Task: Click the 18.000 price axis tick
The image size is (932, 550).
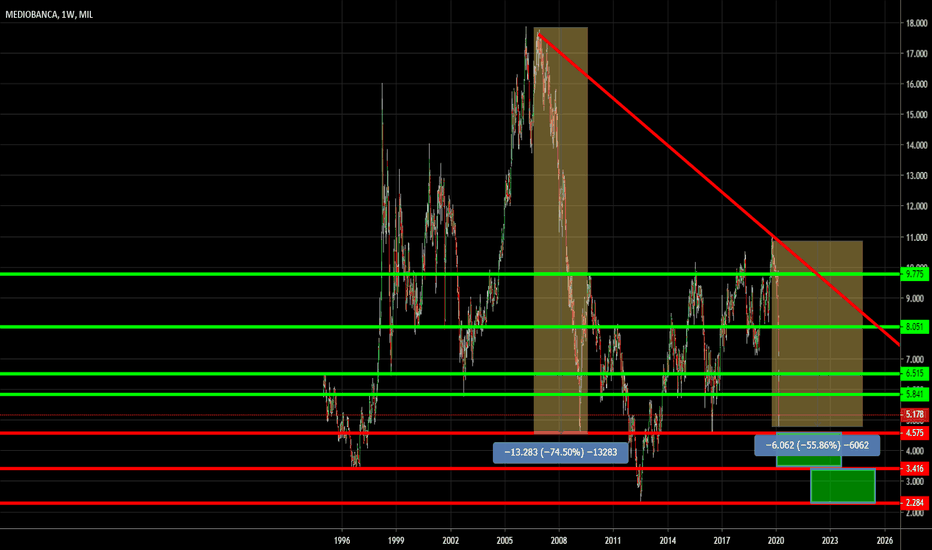Action: tap(916, 23)
